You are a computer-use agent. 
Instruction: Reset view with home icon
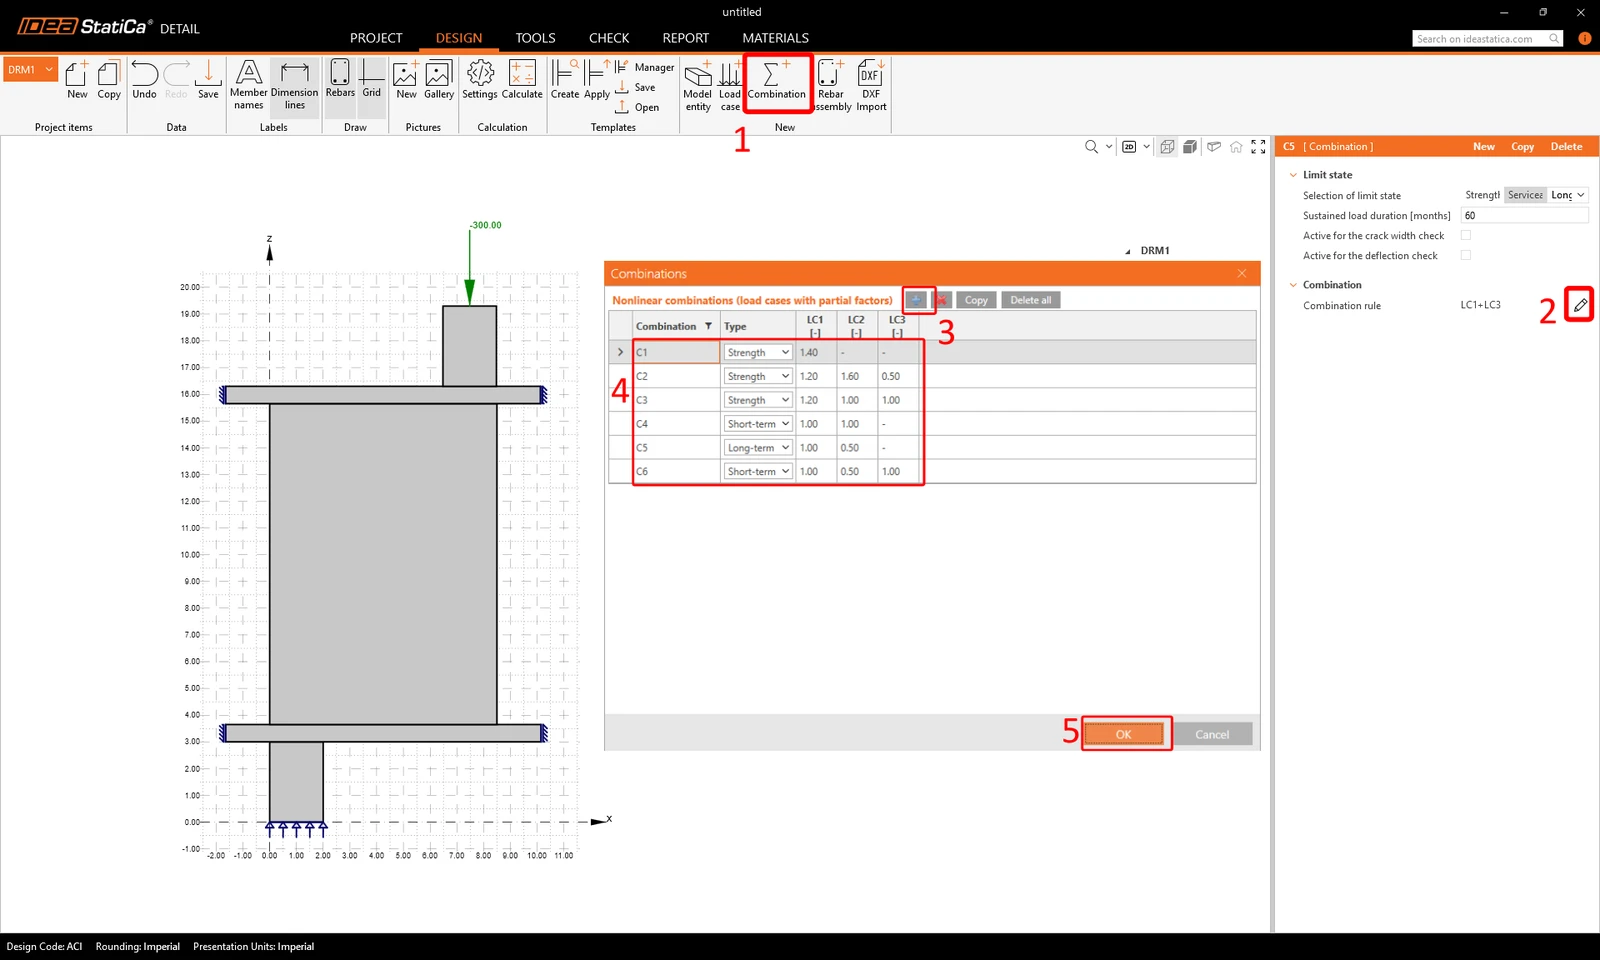point(1236,147)
